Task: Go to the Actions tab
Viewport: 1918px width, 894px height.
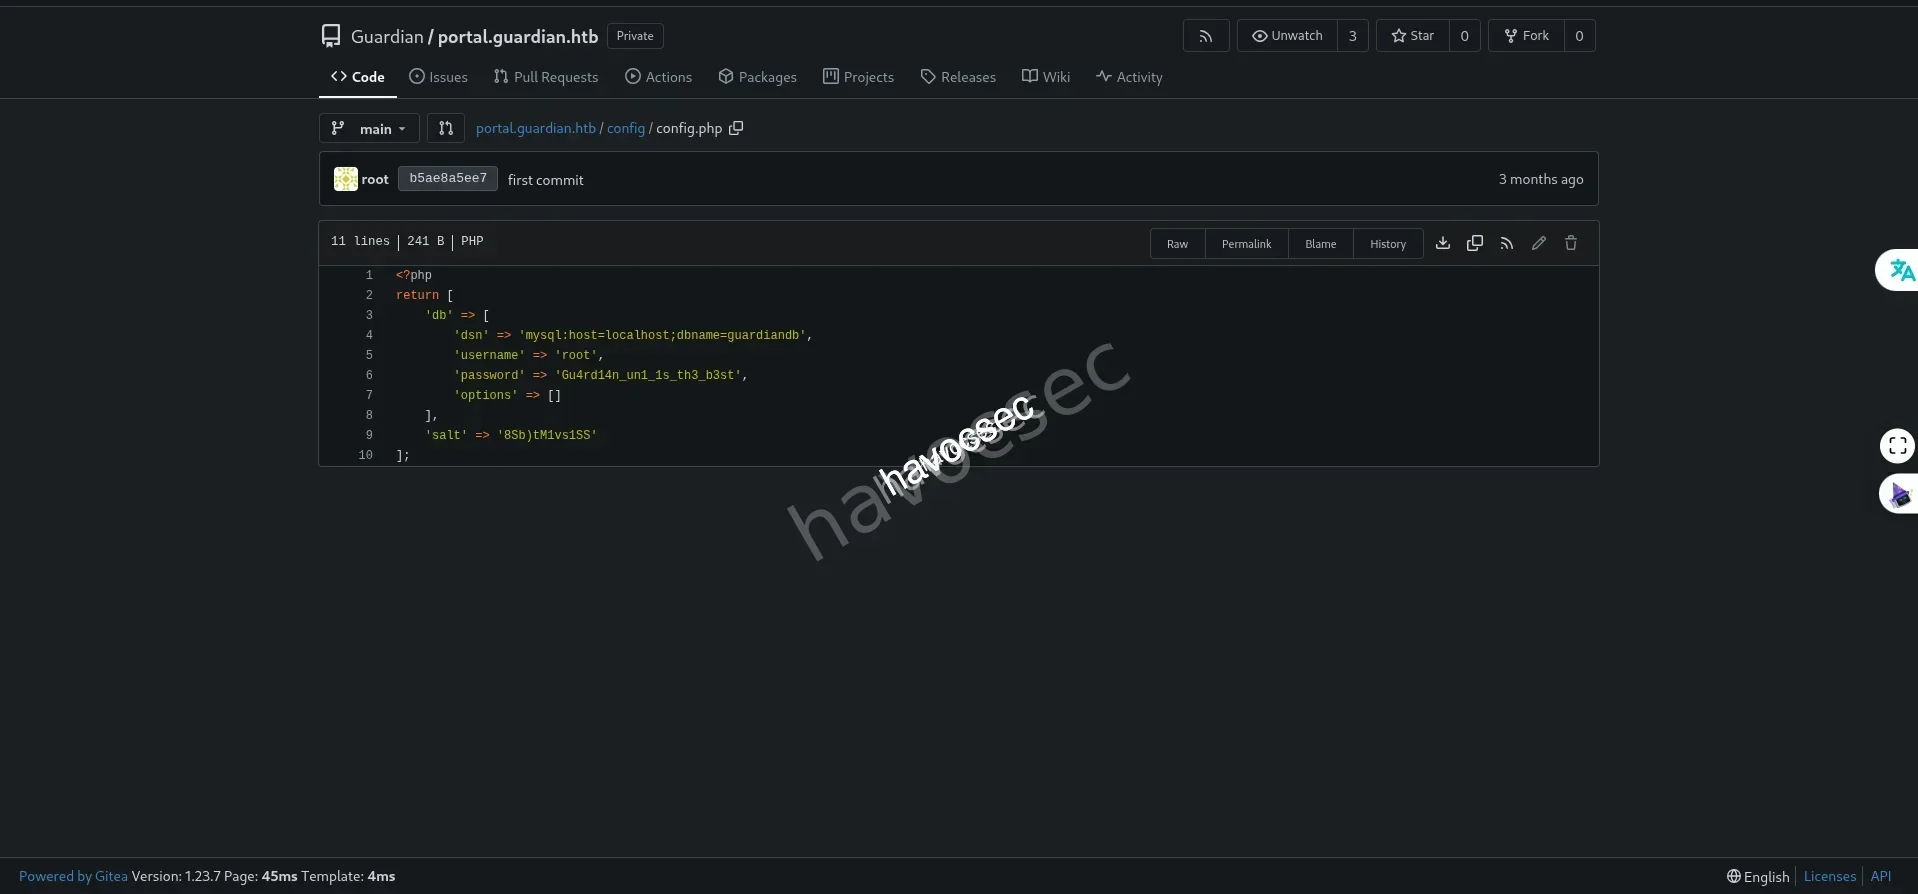Action: (658, 77)
